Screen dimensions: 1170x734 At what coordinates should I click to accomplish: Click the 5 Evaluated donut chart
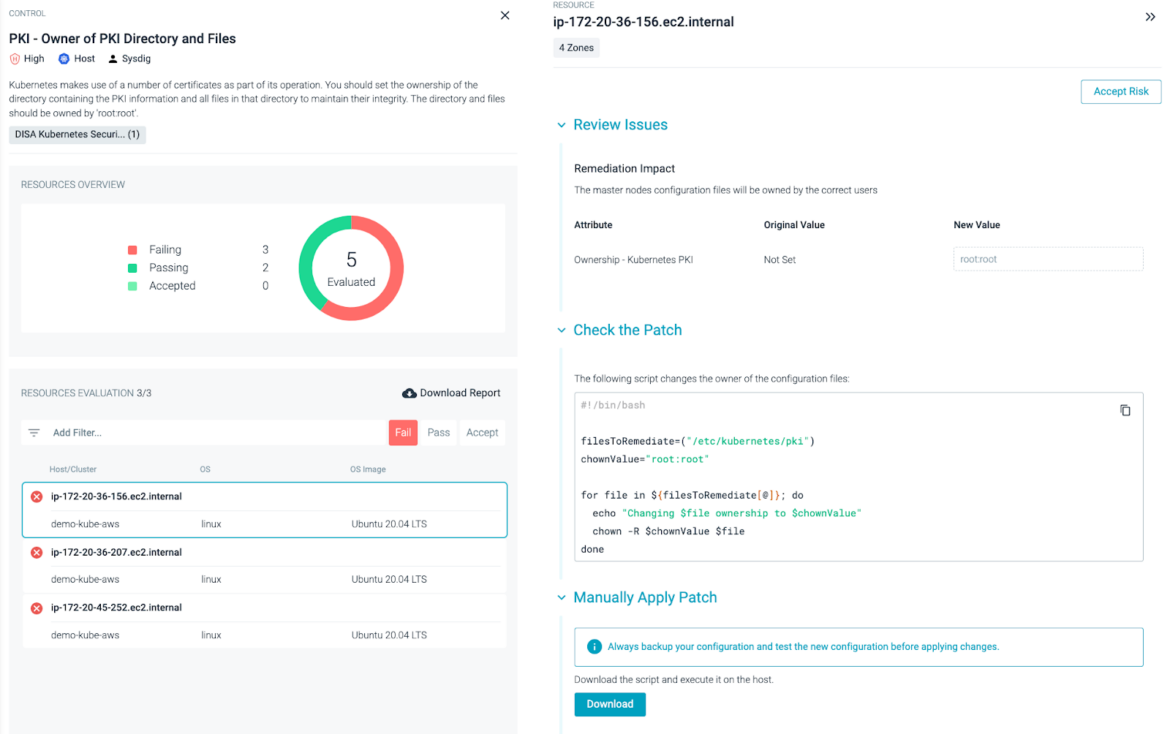350,266
